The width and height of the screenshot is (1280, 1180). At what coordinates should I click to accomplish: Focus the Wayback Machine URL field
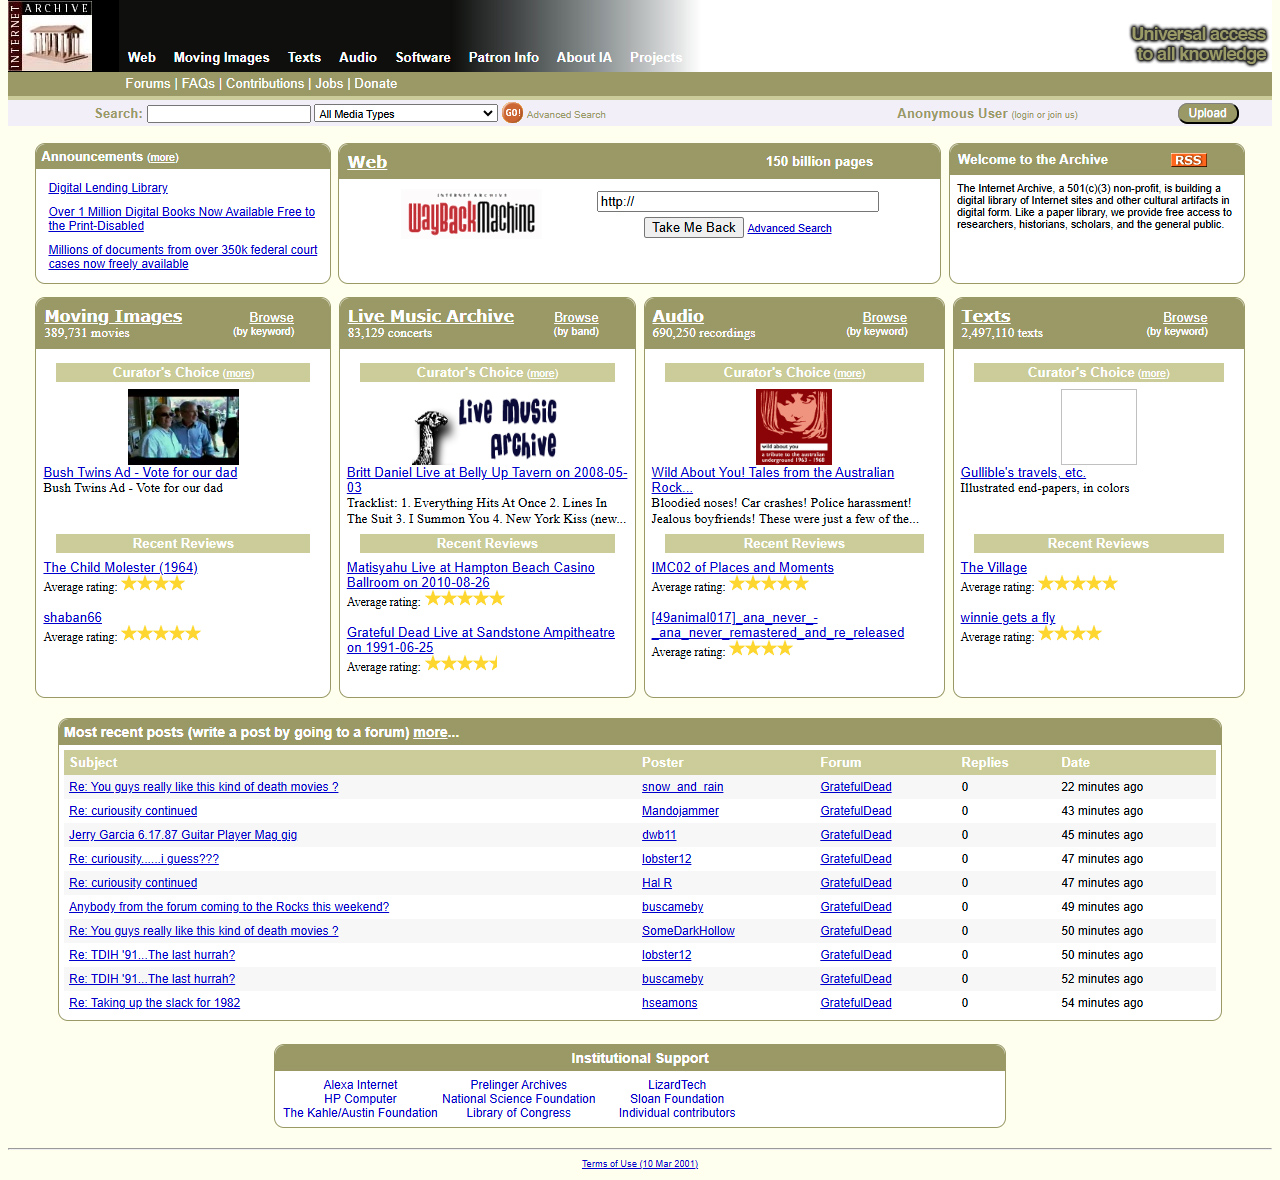(x=738, y=201)
